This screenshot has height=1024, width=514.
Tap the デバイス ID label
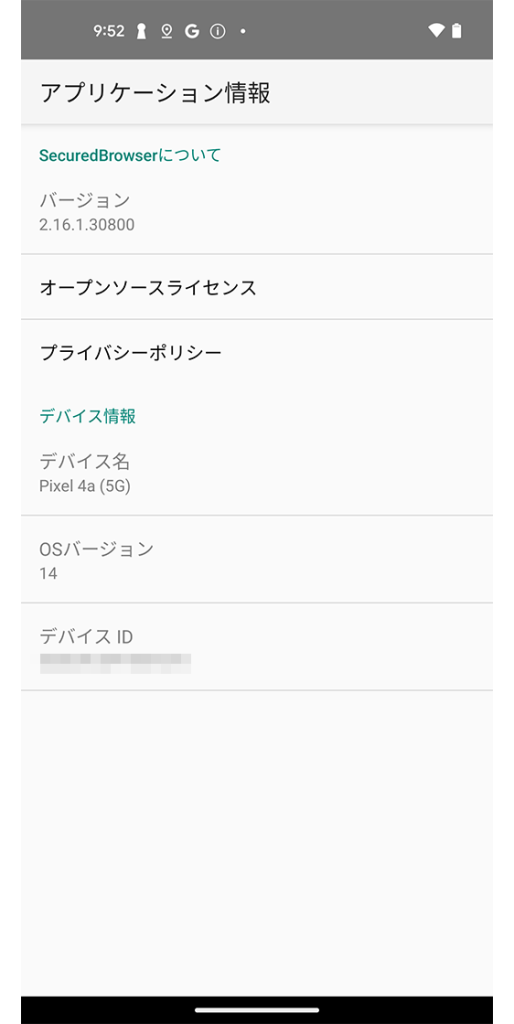(x=87, y=637)
